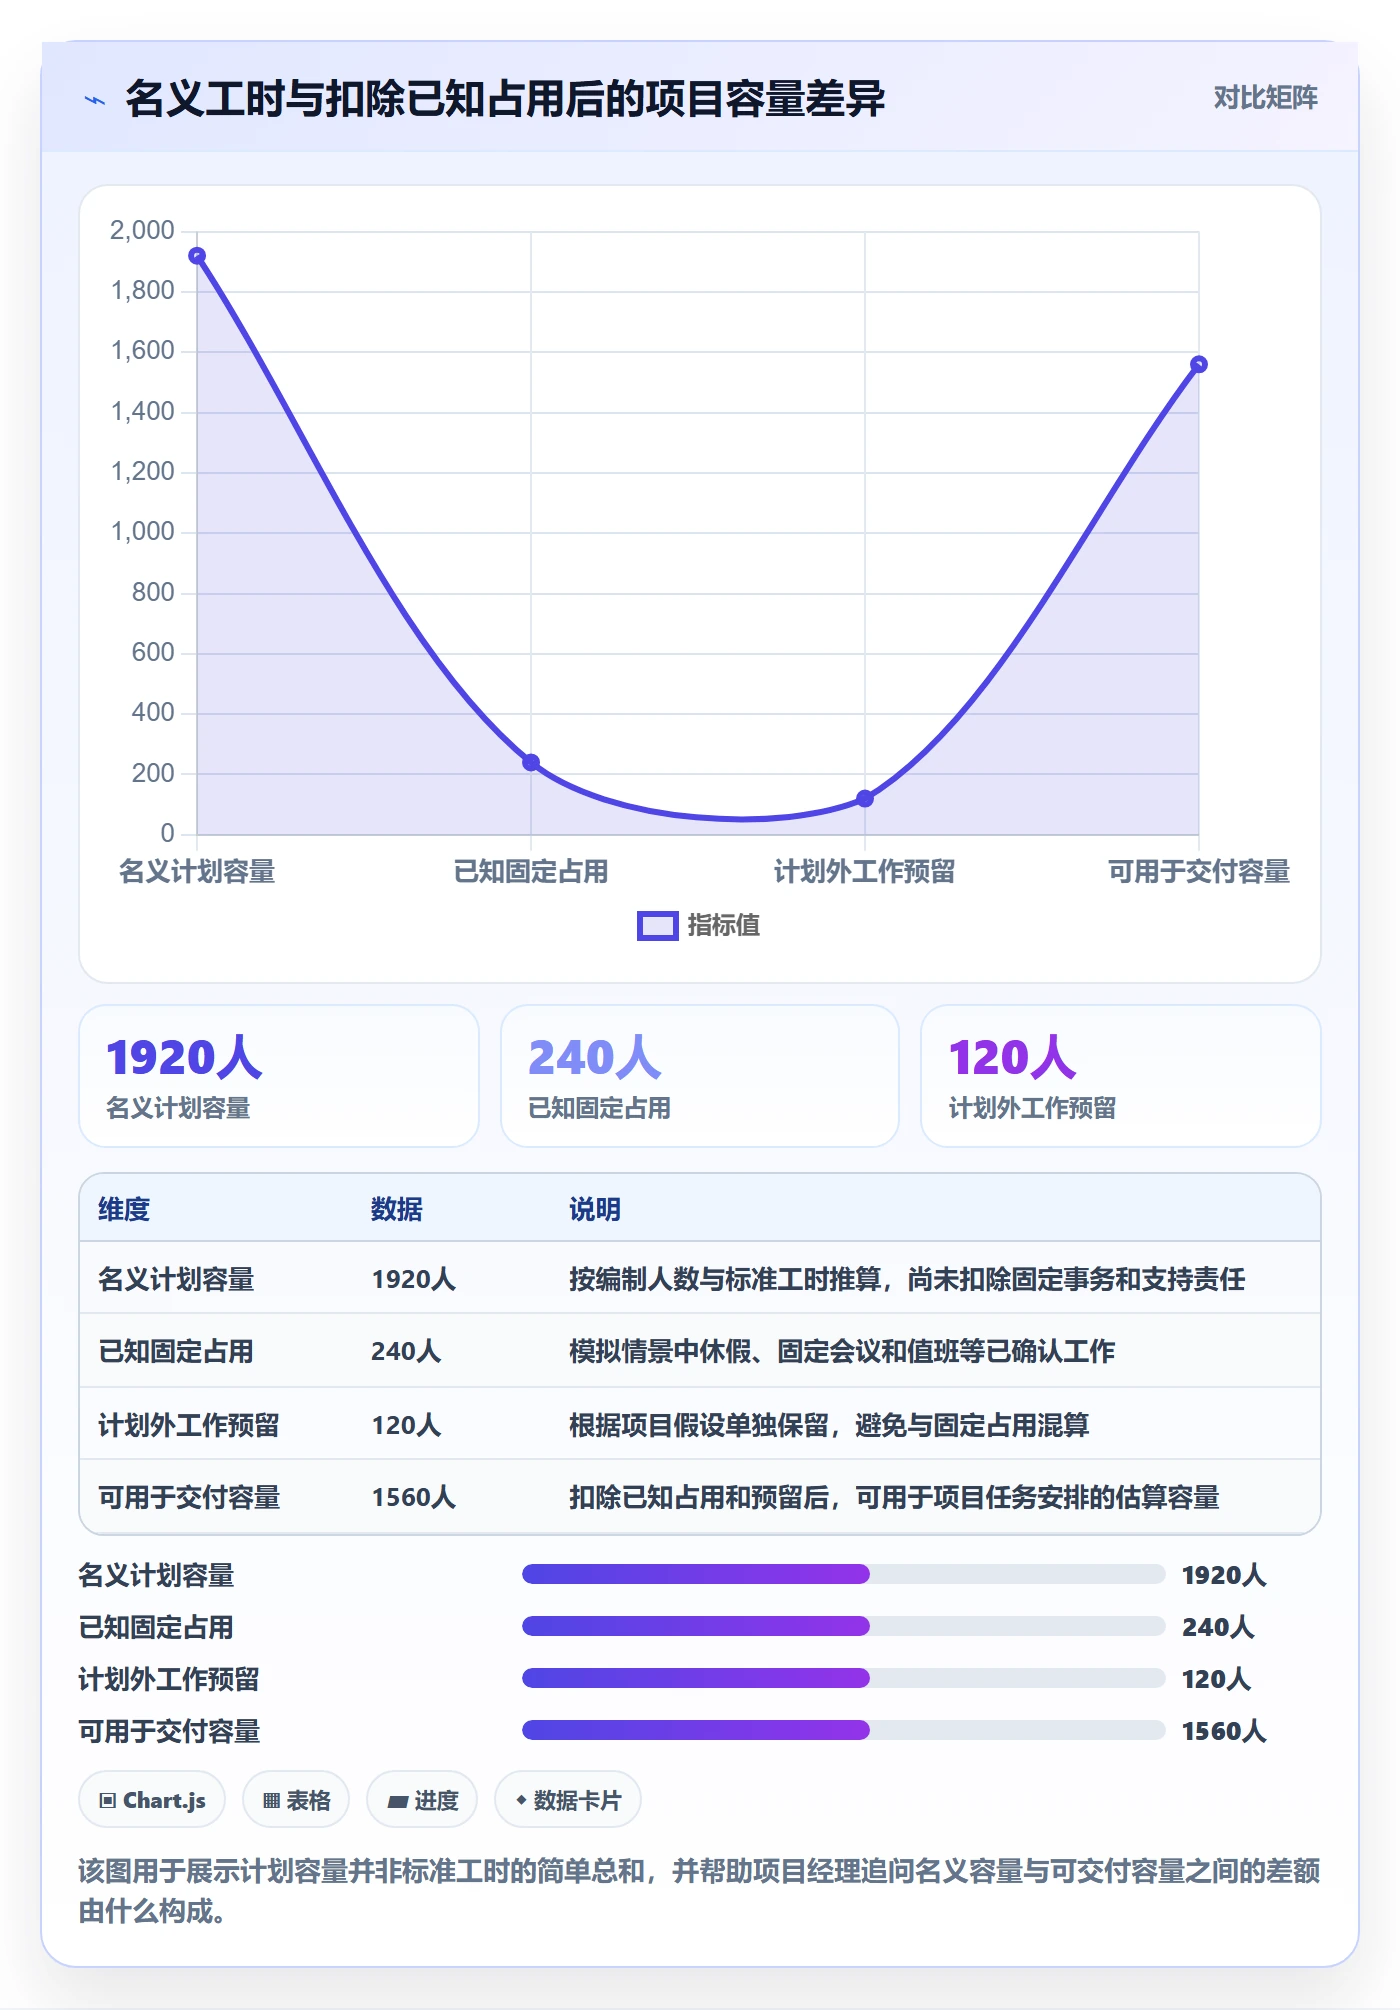Select table cell 1560人

pos(414,1497)
